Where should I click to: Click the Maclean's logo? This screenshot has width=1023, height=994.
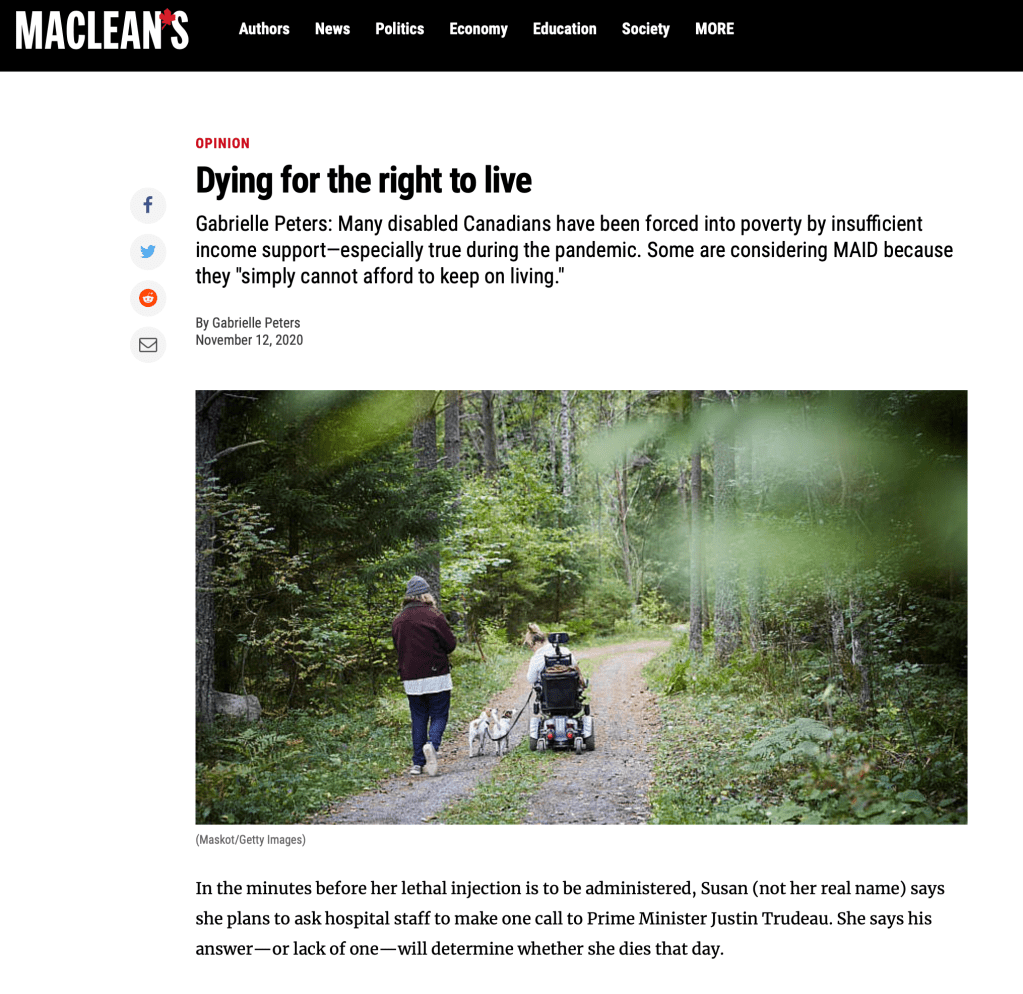tap(102, 30)
